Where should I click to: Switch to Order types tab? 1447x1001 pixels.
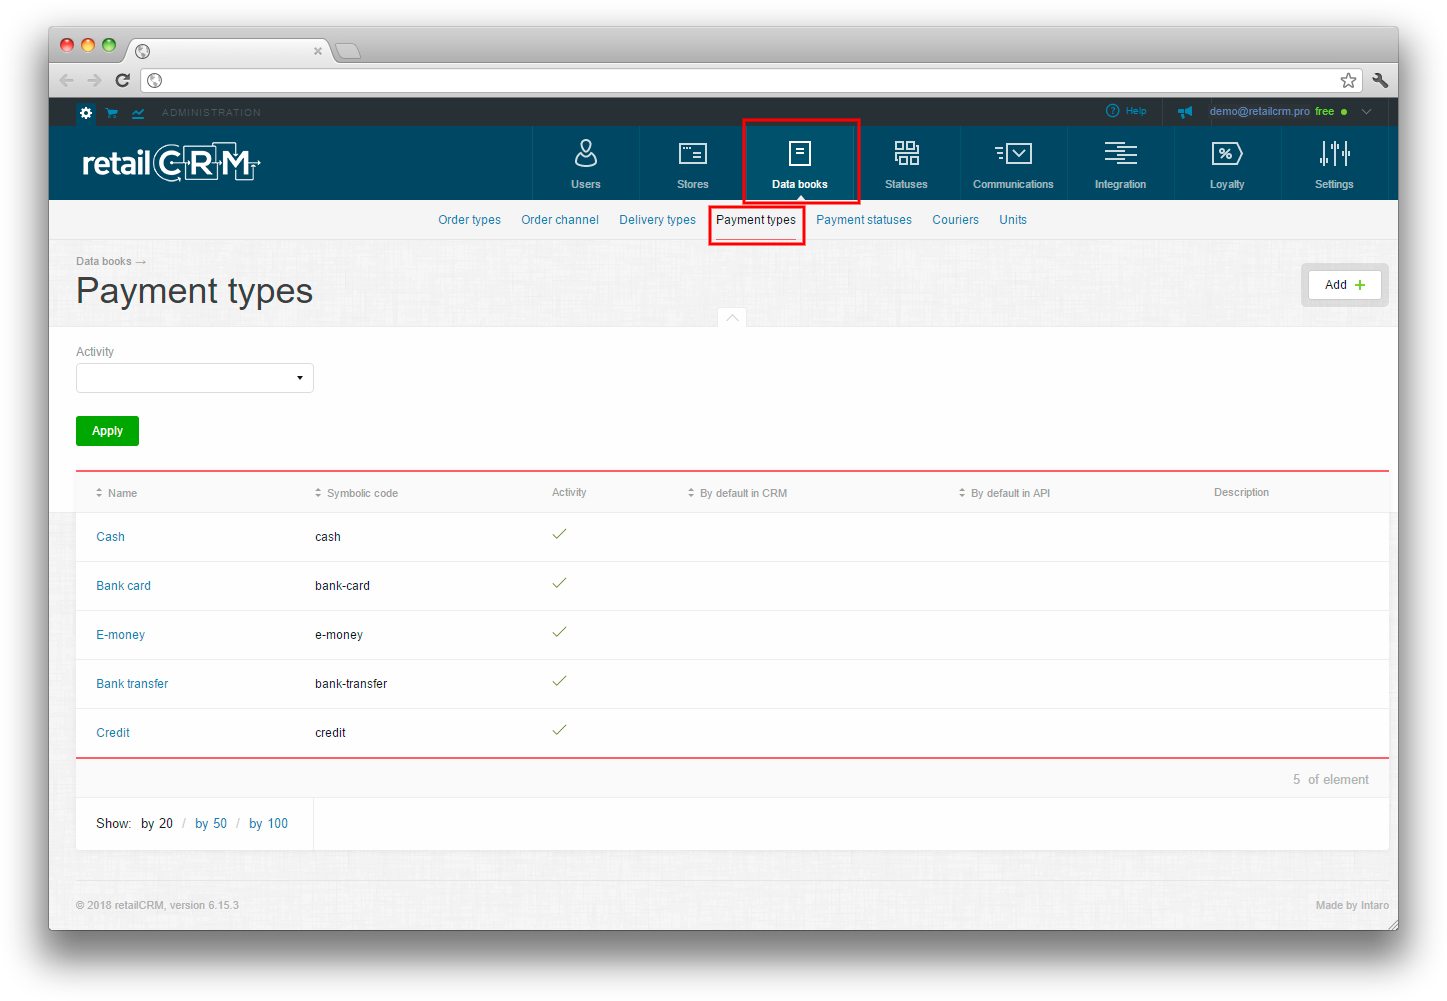click(x=469, y=220)
